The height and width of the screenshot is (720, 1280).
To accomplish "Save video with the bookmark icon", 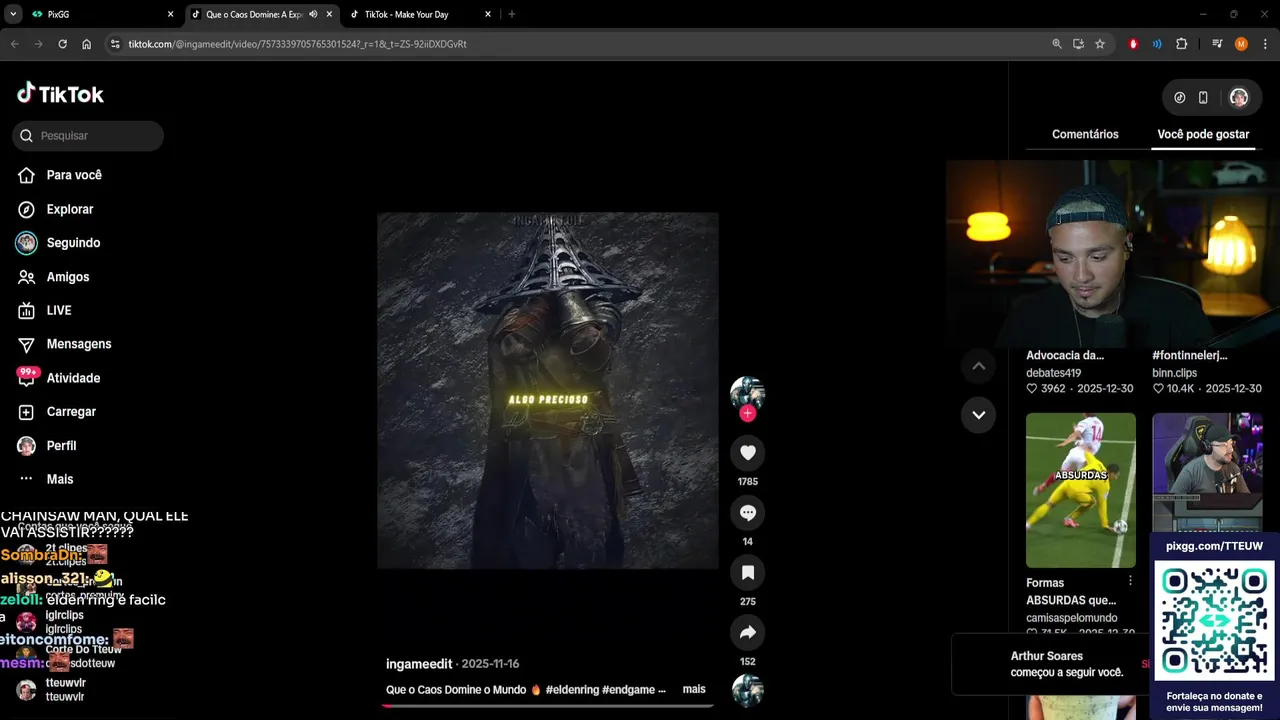I will 747,573.
